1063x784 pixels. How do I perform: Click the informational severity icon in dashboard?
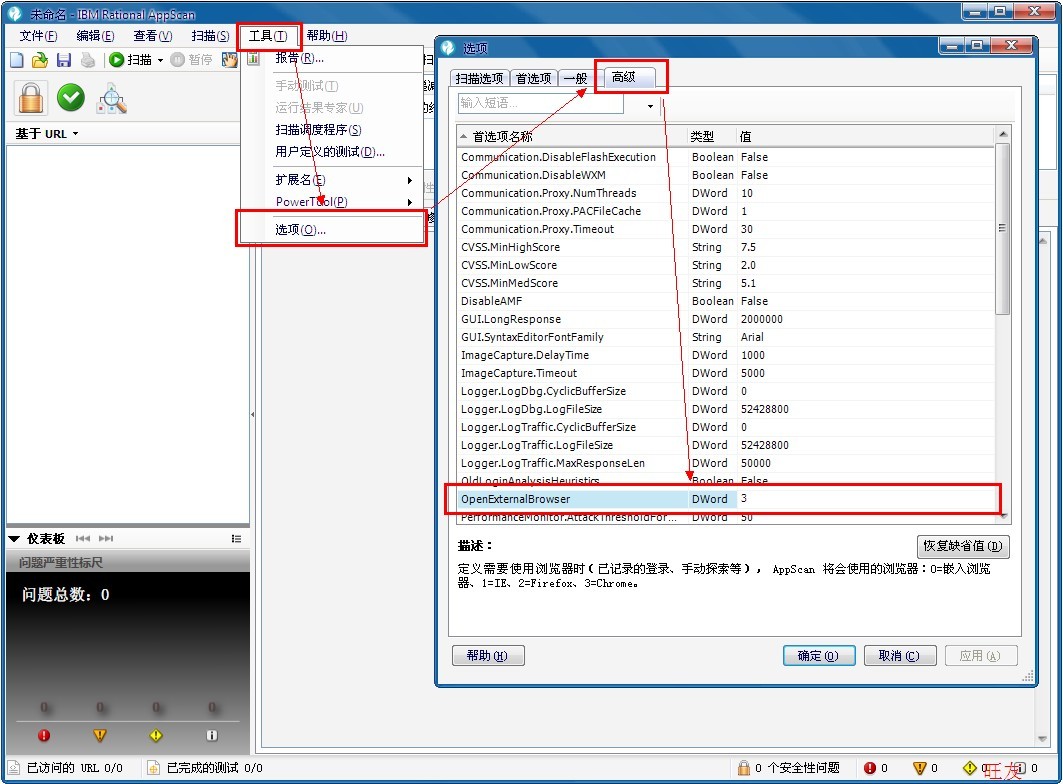tap(212, 735)
